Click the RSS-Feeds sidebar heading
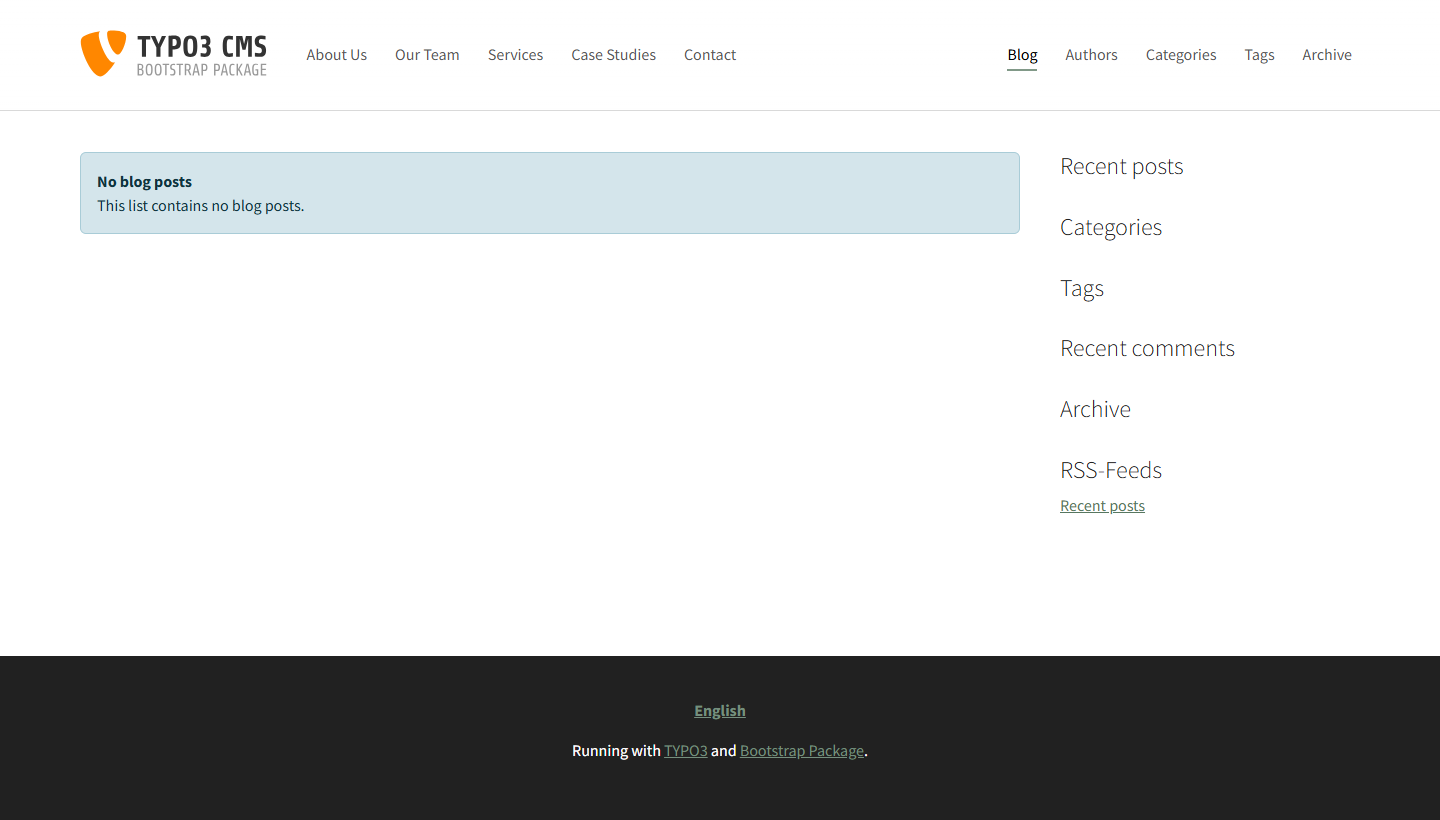Screen dimensions: 1440x820 point(1110,470)
